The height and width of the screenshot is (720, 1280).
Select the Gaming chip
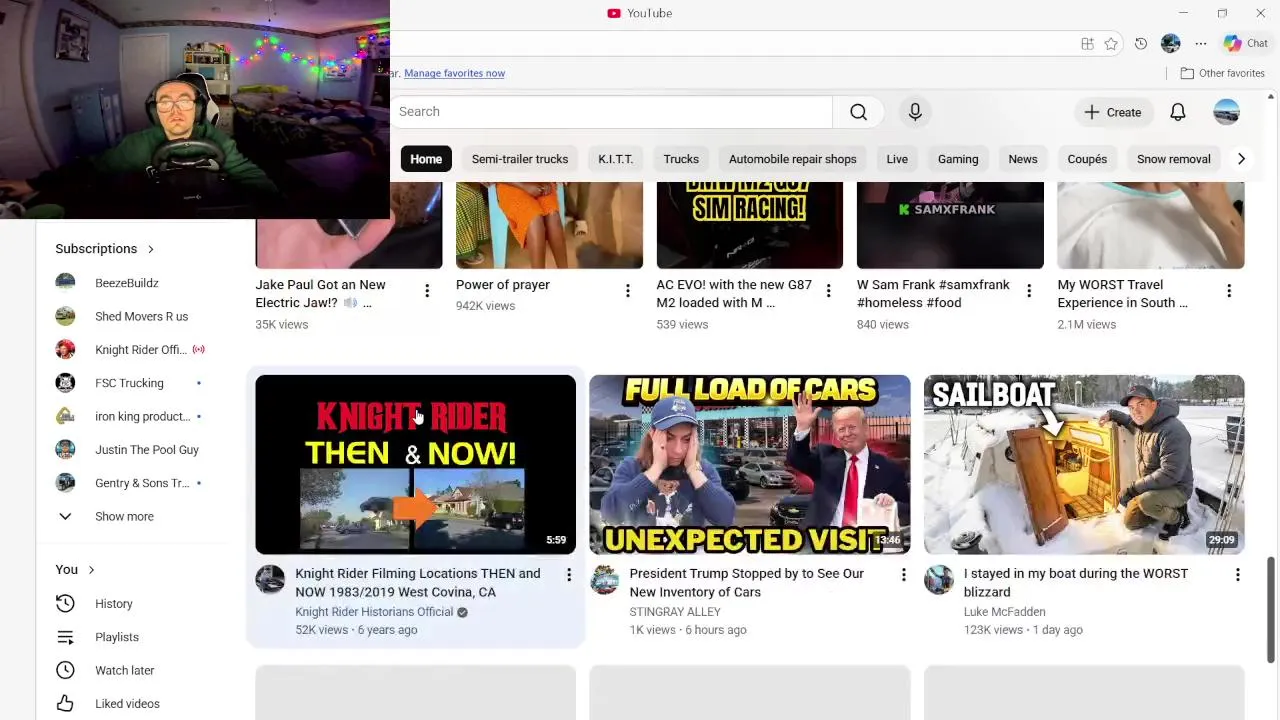(x=958, y=159)
